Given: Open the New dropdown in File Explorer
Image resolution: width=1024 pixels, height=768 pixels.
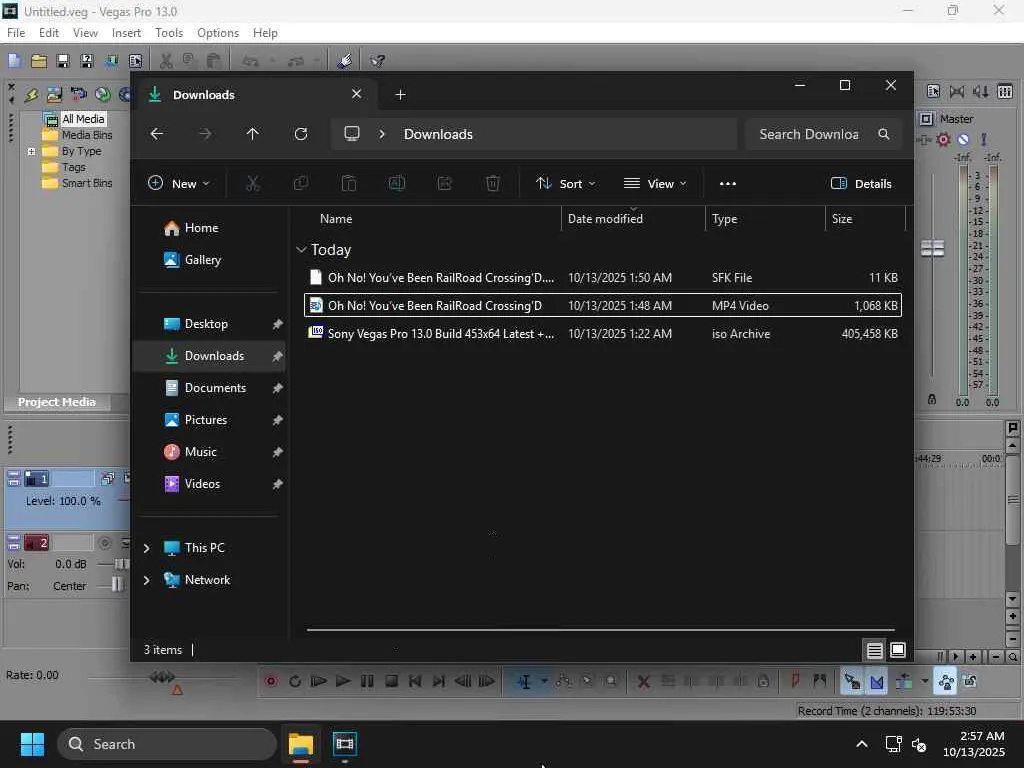Looking at the screenshot, I should [x=179, y=184].
